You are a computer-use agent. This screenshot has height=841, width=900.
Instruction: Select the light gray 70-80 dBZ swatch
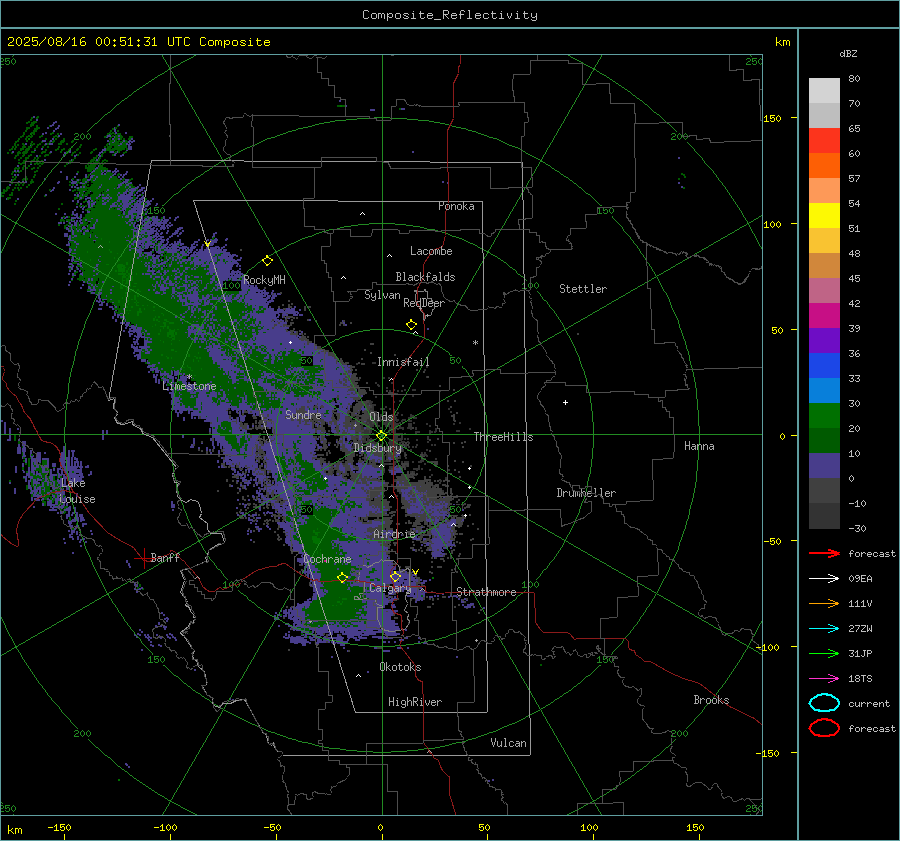pos(824,91)
